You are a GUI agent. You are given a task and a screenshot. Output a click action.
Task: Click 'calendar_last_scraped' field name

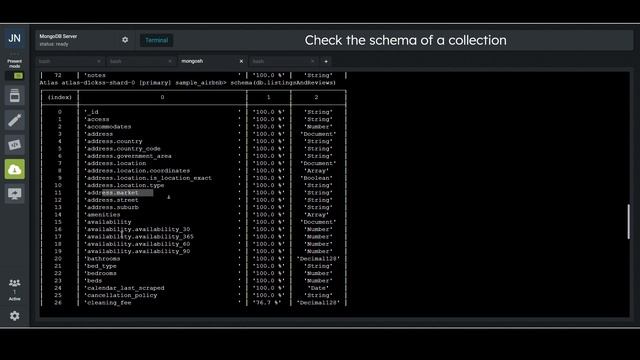pyautogui.click(x=124, y=288)
